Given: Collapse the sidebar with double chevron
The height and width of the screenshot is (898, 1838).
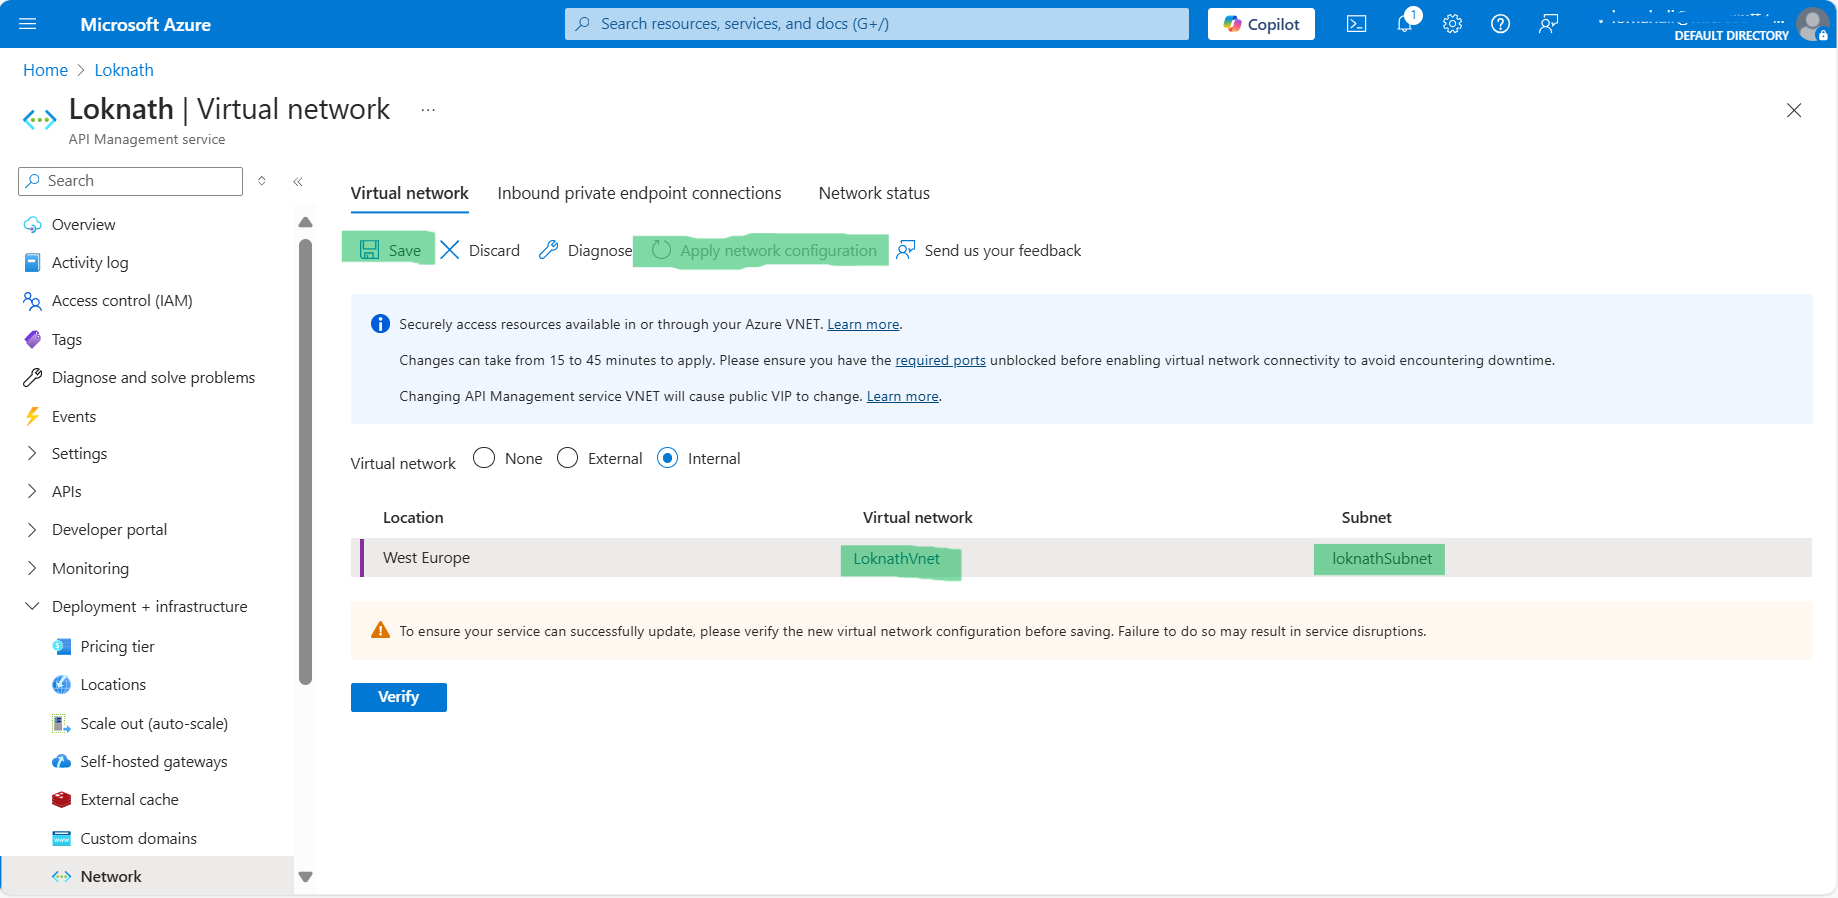Looking at the screenshot, I should [x=298, y=181].
